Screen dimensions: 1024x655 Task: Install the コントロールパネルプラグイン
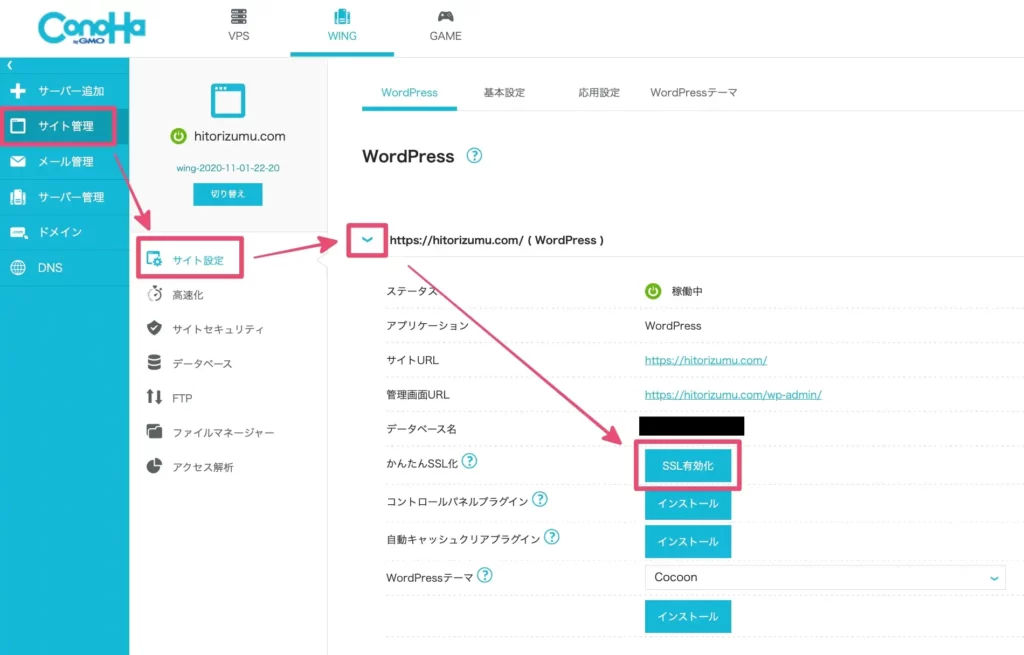click(688, 503)
